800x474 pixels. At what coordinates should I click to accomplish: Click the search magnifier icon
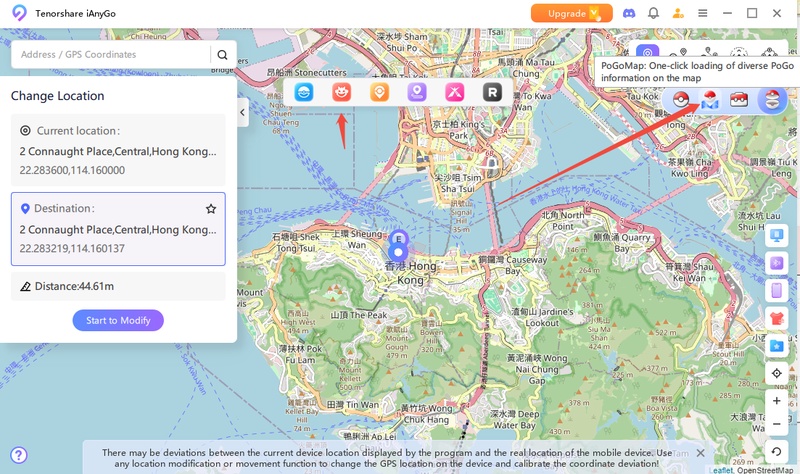click(222, 55)
